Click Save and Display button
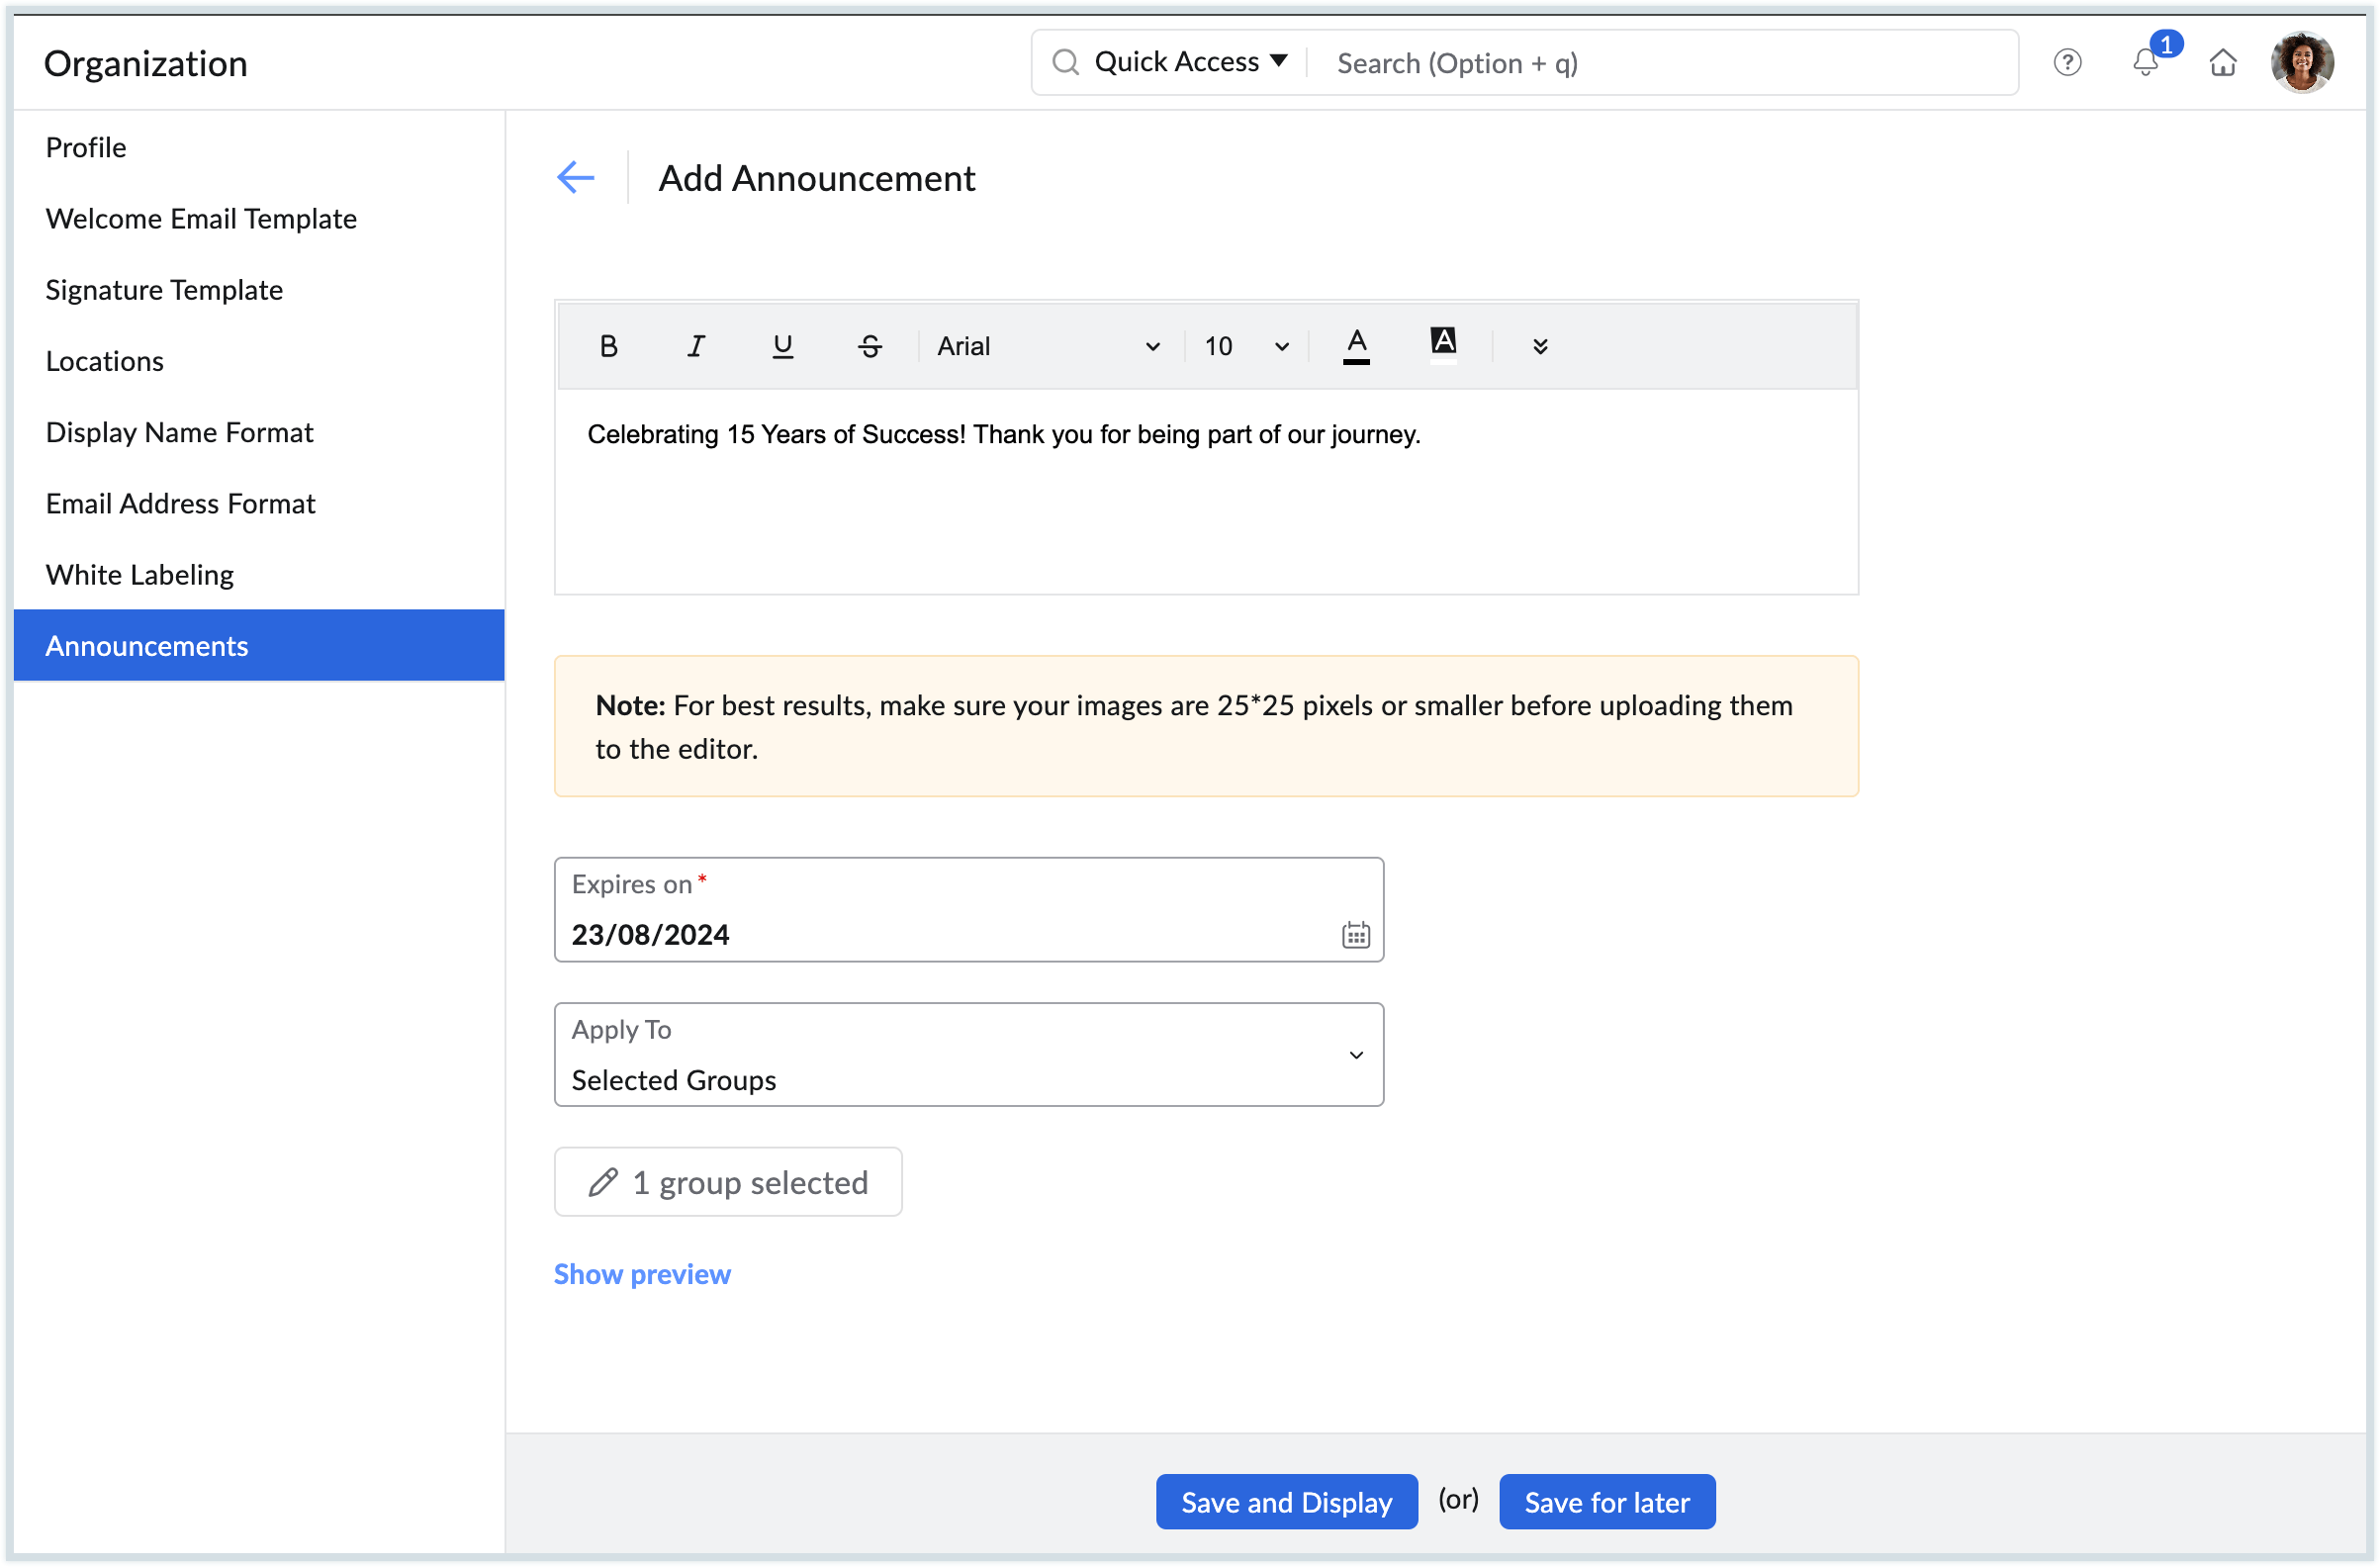Screen dimensions: 2380x1567 [1287, 1501]
